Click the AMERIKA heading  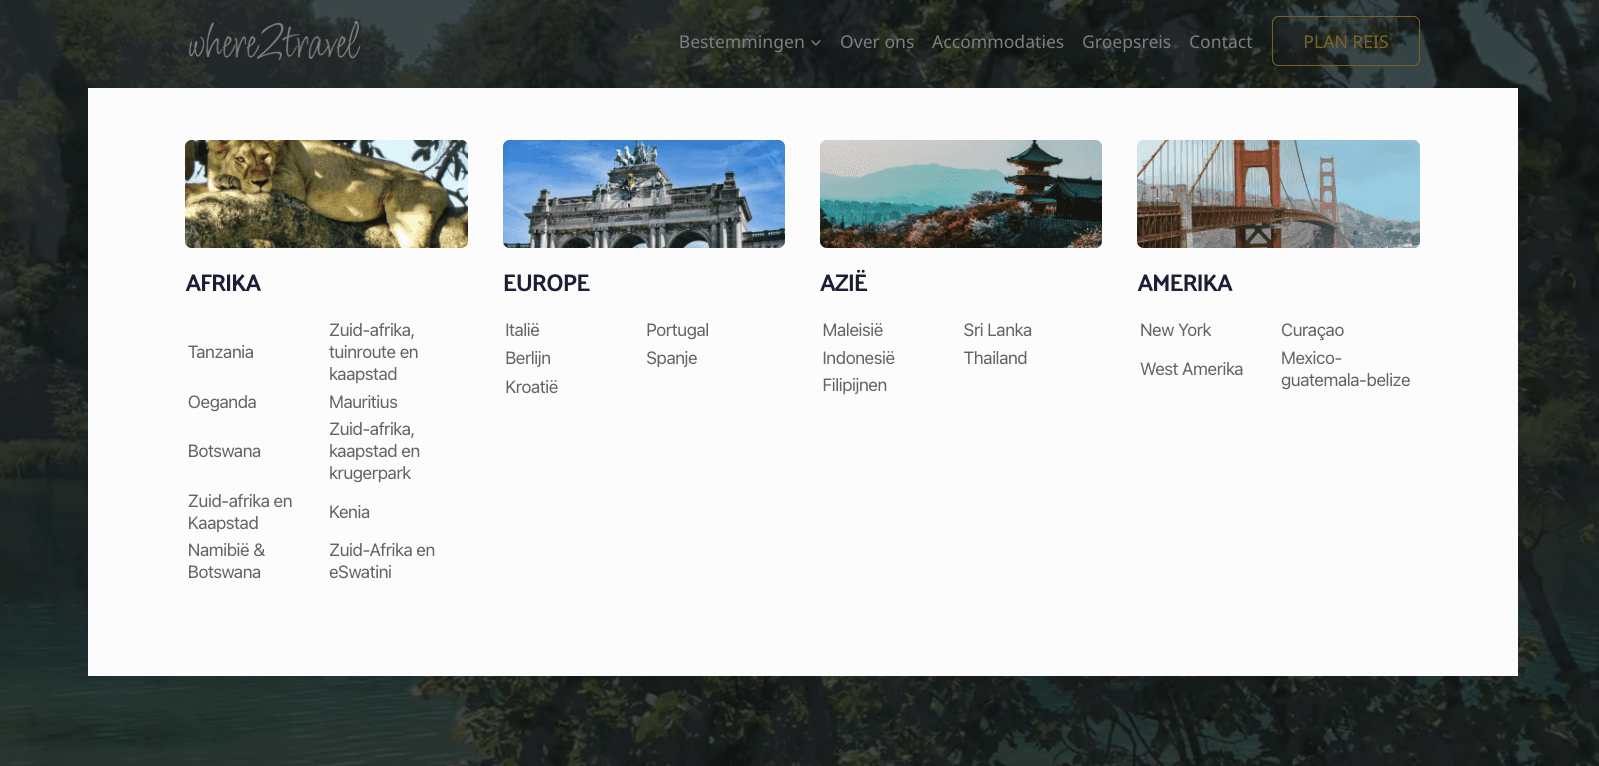pyautogui.click(x=1185, y=283)
